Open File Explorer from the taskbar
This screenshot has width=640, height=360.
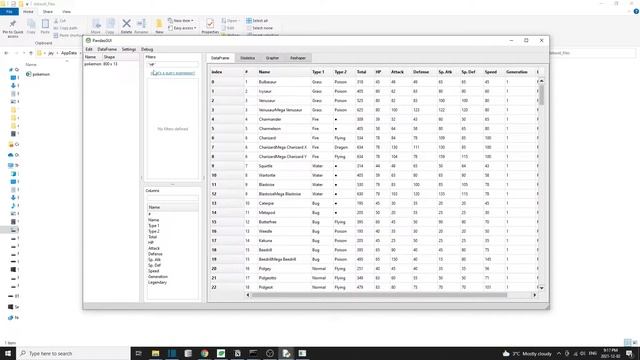(156, 353)
